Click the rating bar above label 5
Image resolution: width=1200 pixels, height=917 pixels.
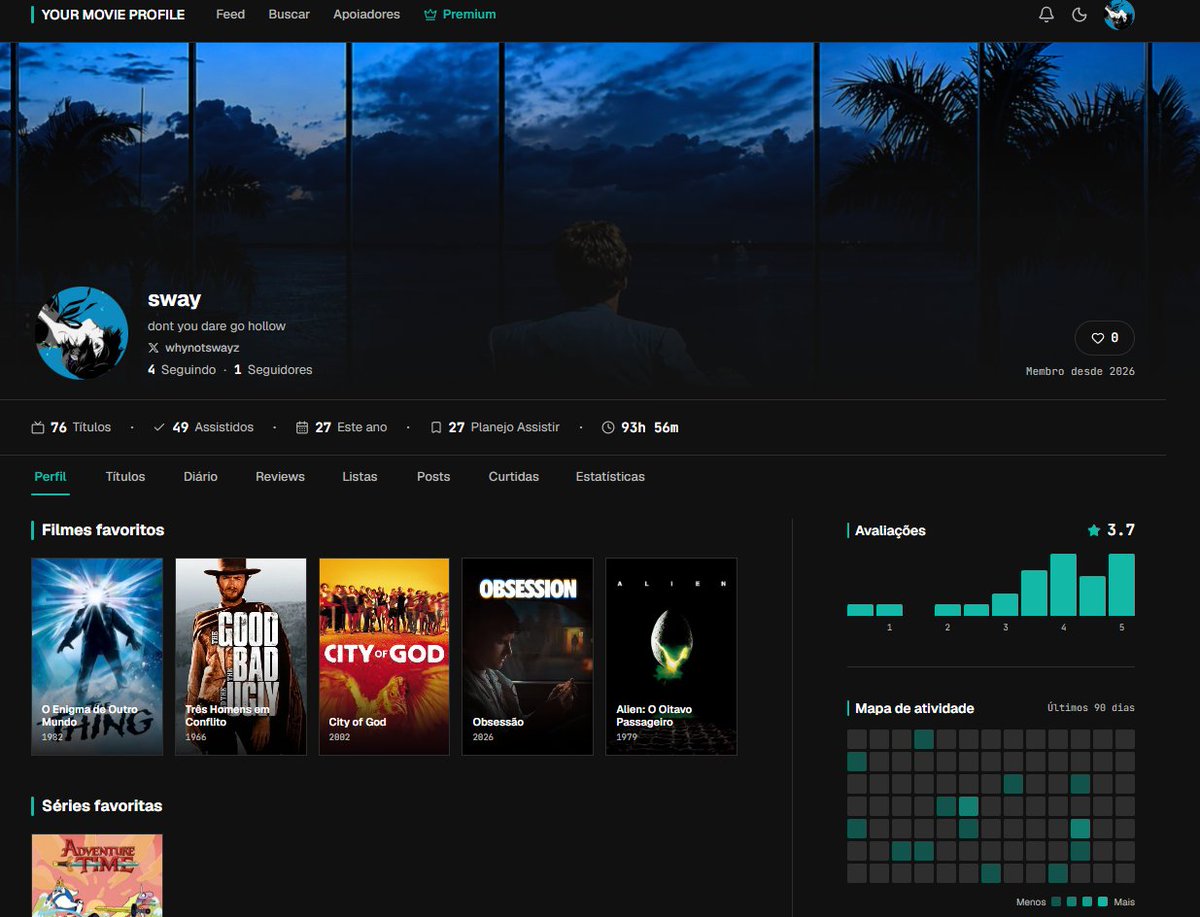[x=1121, y=585]
